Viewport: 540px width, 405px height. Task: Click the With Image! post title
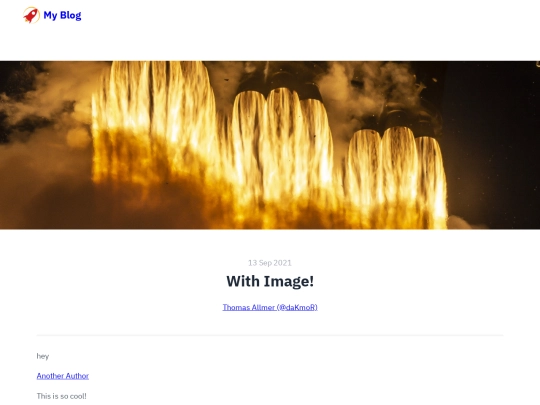coord(270,281)
